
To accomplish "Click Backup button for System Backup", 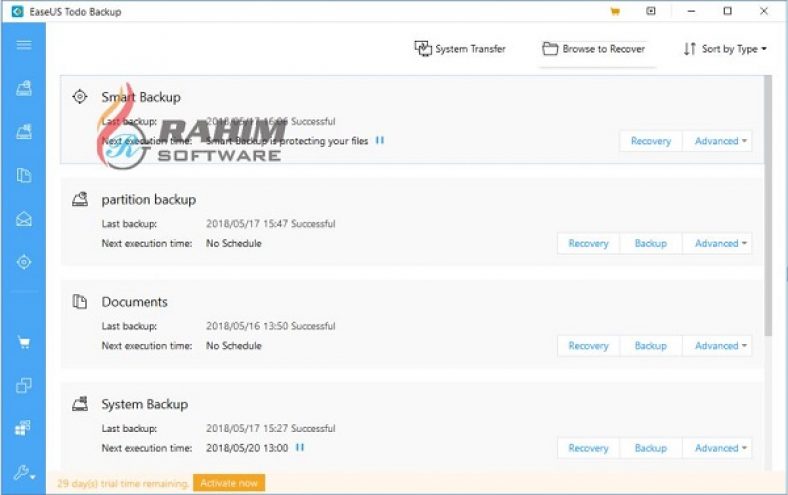I will (650, 448).
